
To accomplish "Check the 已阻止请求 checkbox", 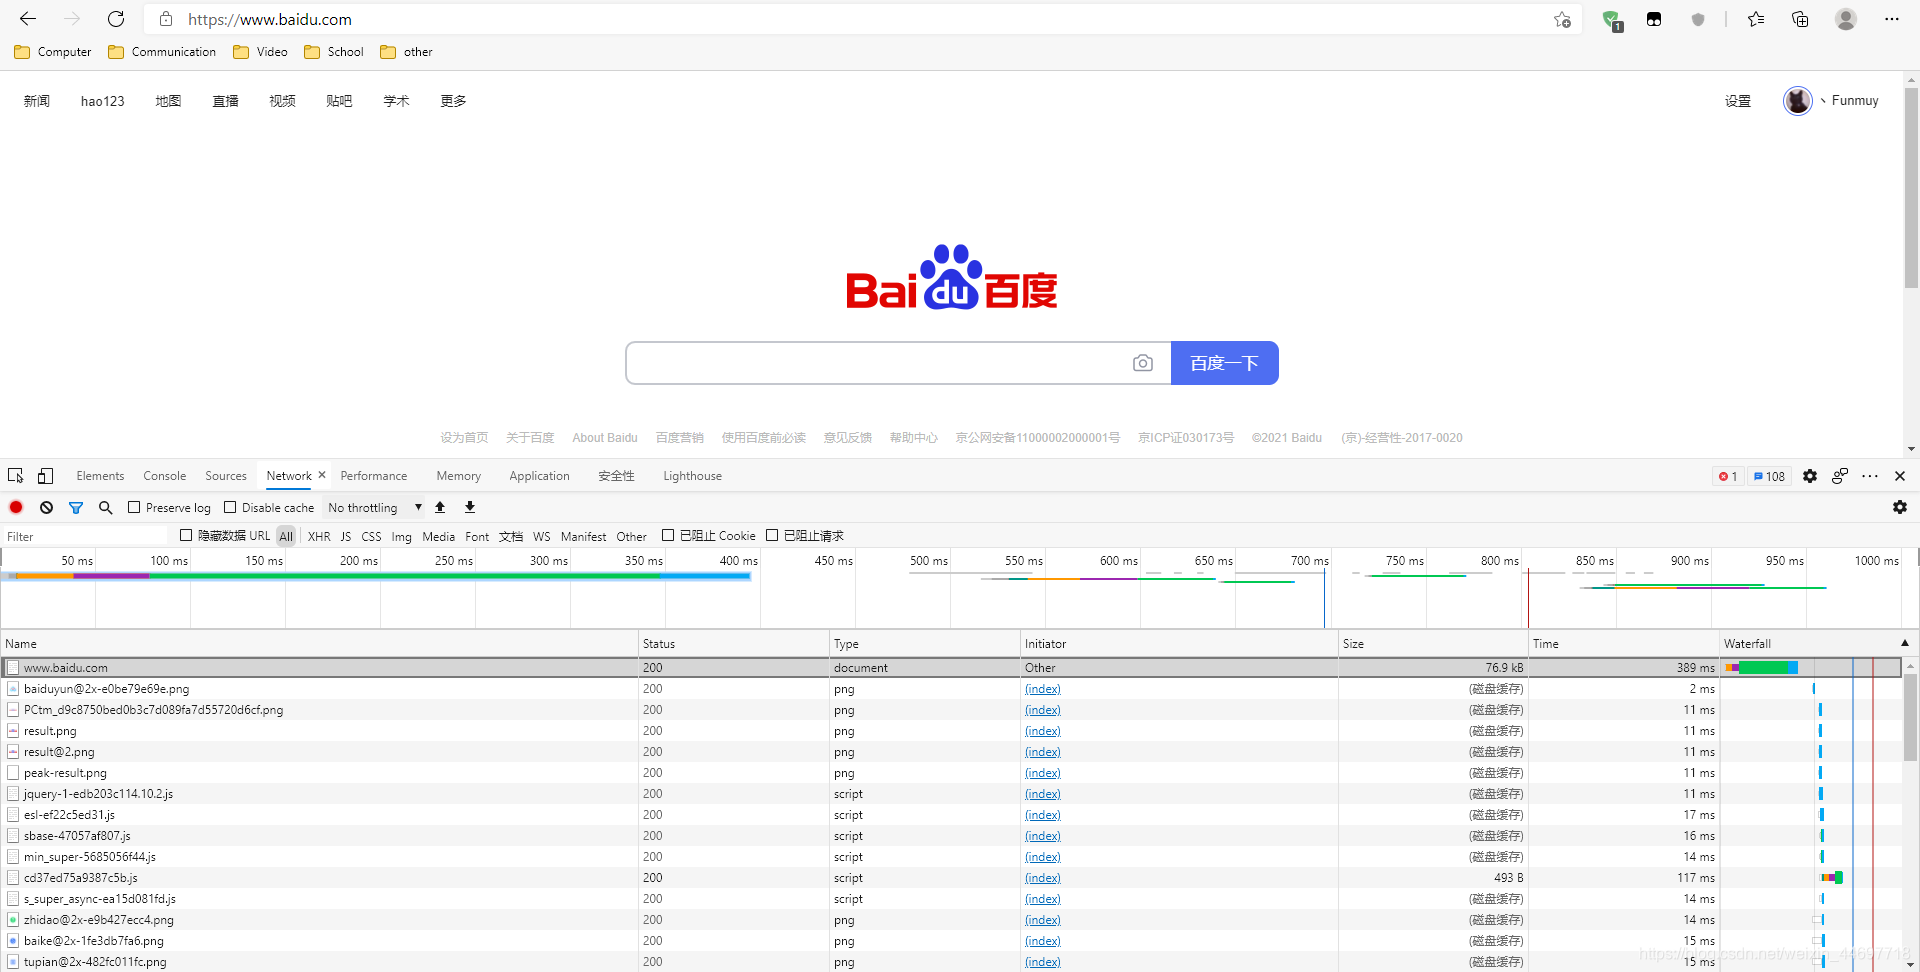I will (x=772, y=535).
